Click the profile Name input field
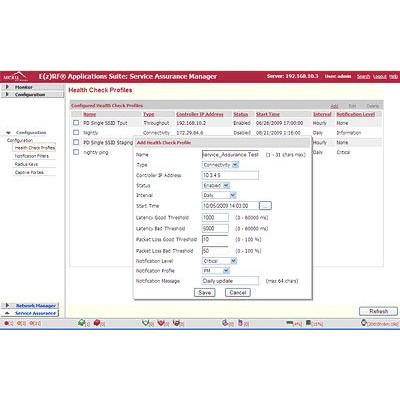 (230, 155)
